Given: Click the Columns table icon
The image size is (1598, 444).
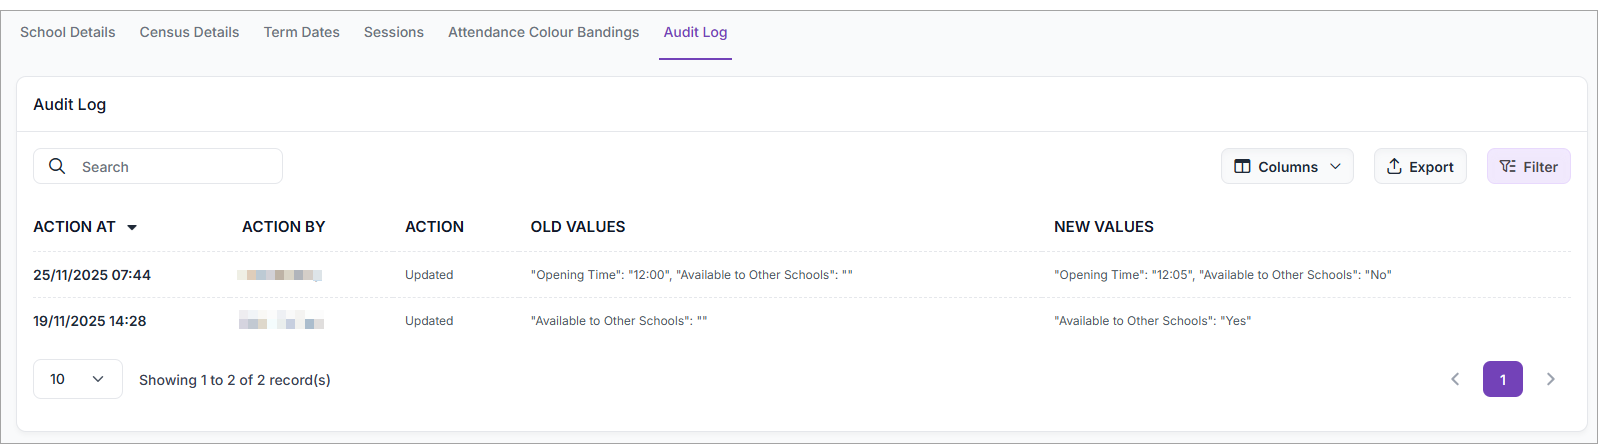Looking at the screenshot, I should 1242,167.
